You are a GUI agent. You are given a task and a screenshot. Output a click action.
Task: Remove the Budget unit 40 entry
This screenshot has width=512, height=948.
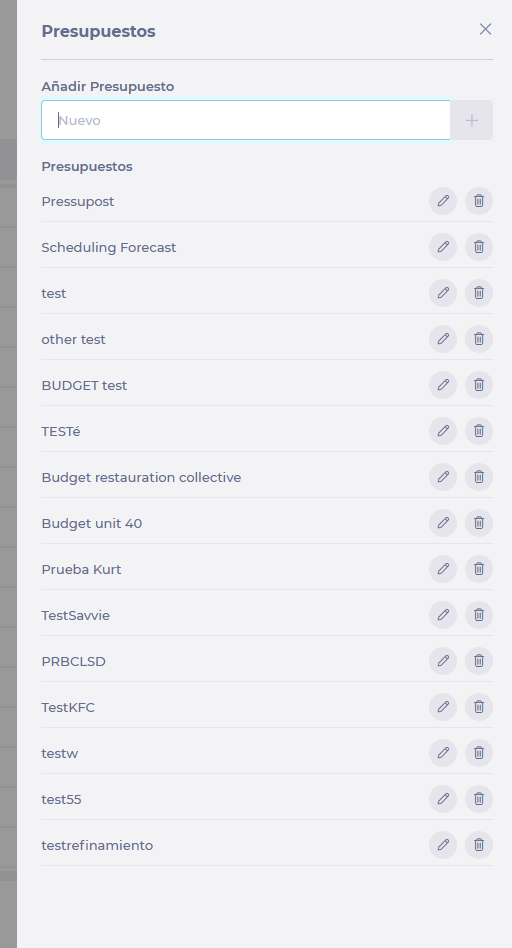479,522
